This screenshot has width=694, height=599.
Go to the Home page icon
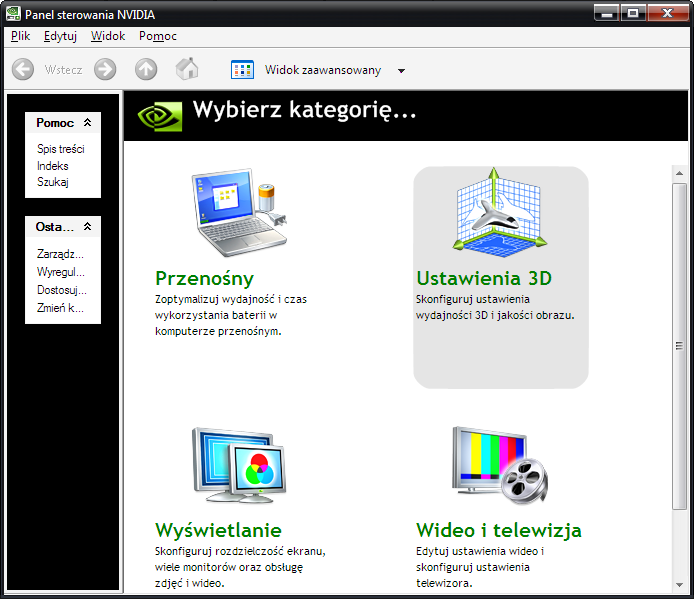187,69
